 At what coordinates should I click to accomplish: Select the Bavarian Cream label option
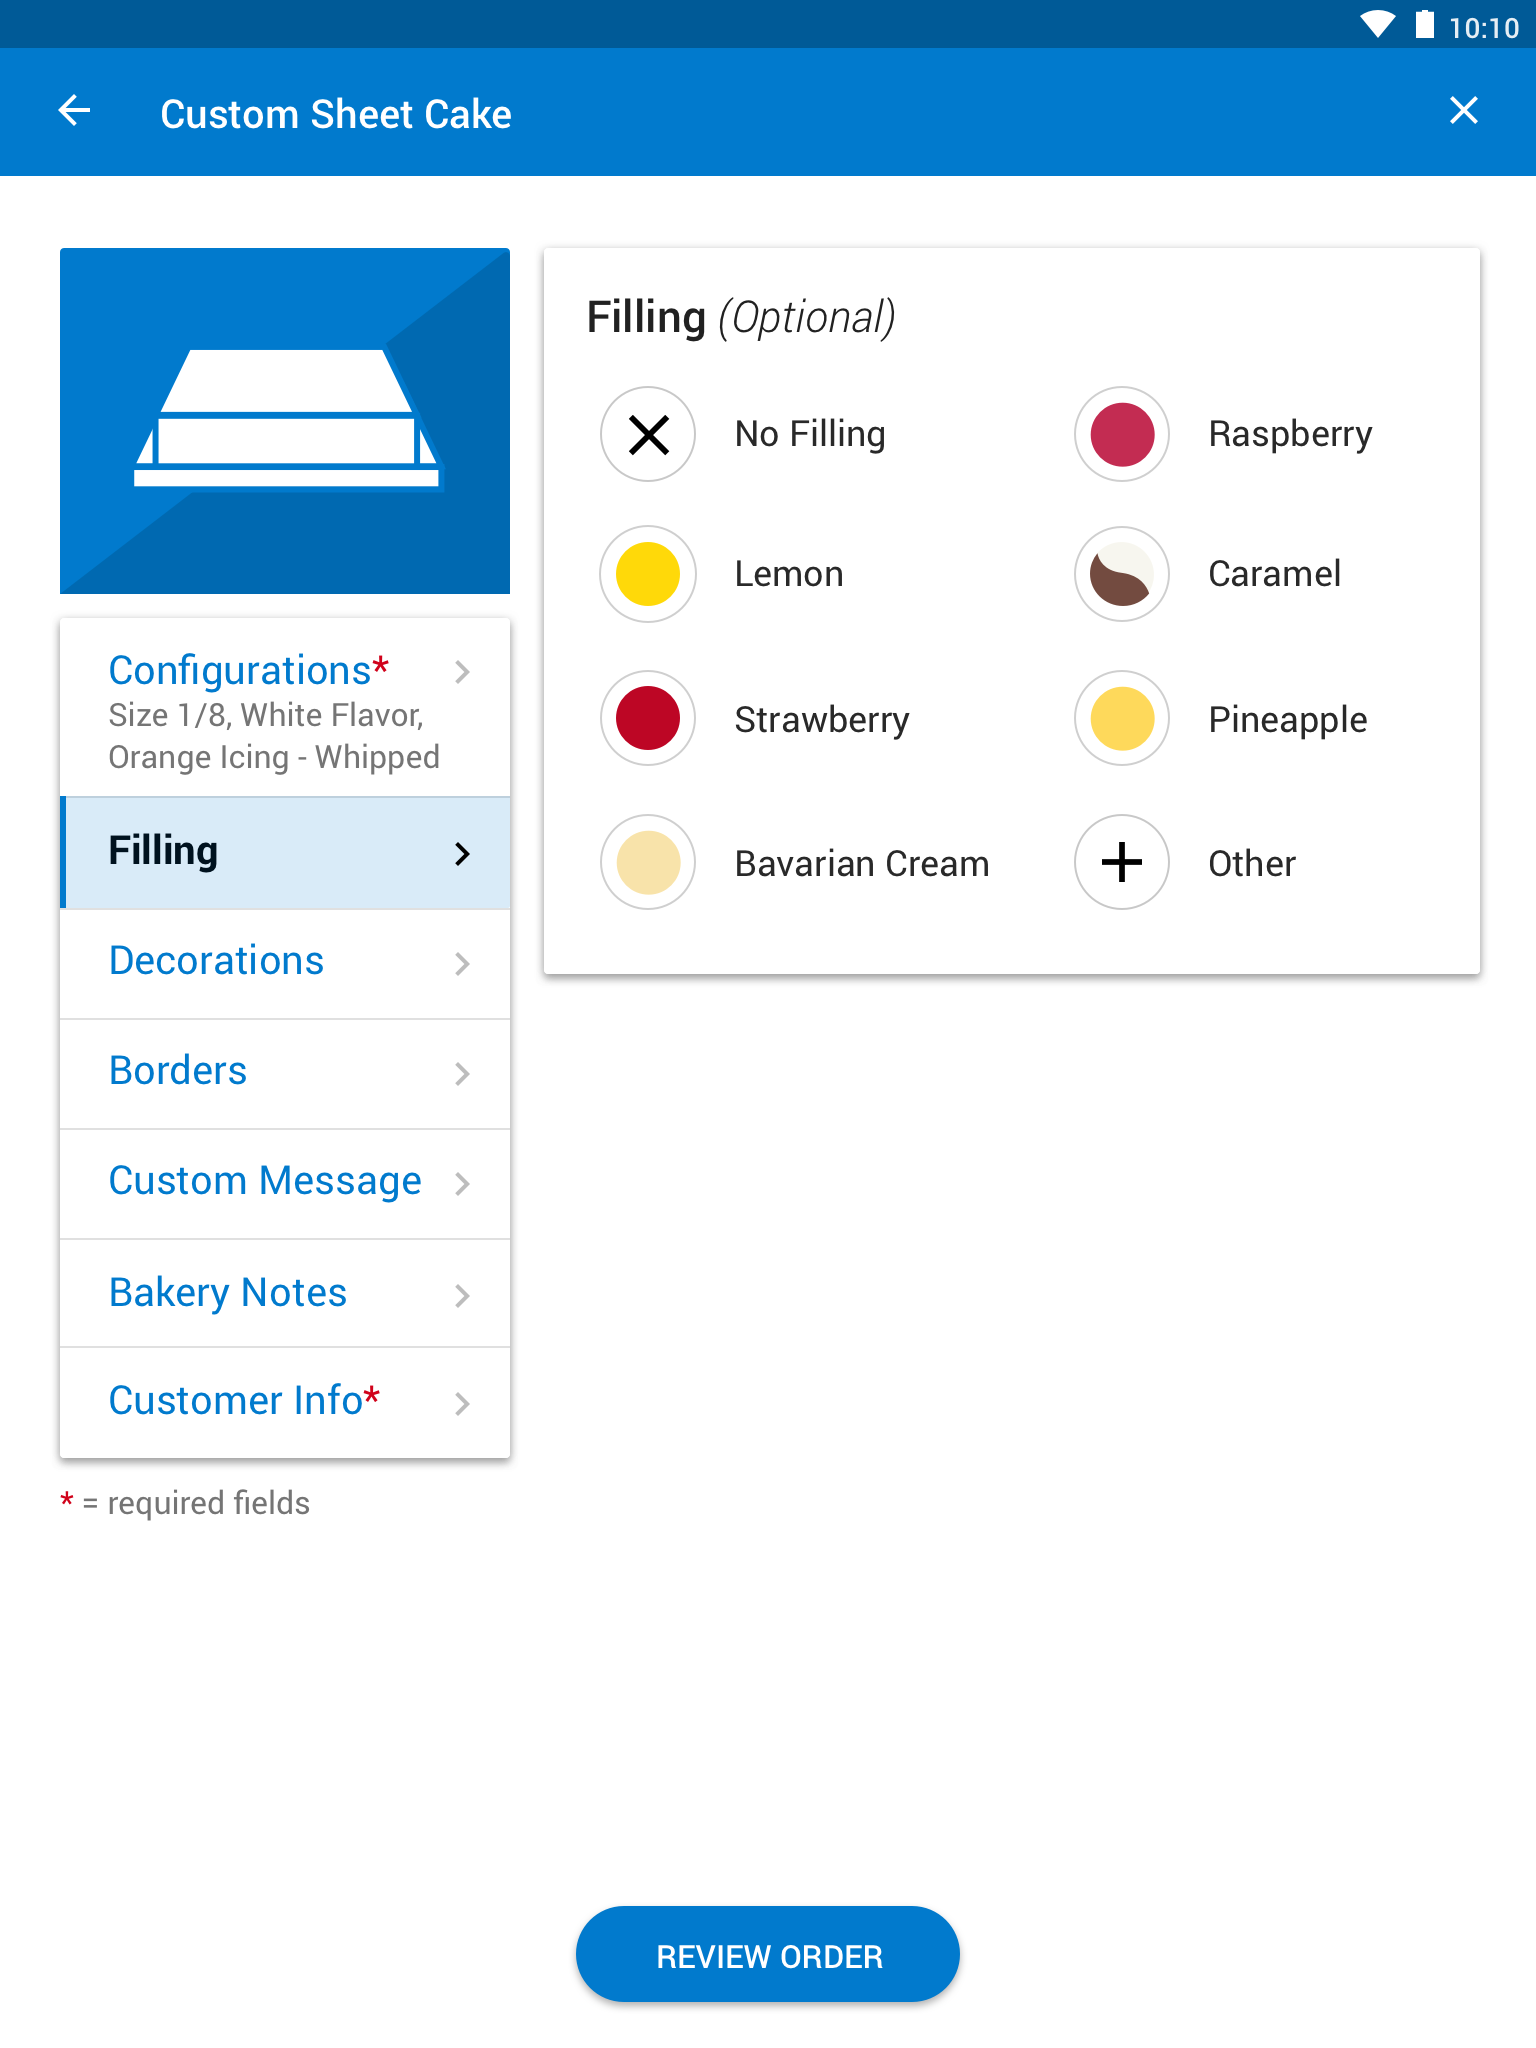[862, 864]
